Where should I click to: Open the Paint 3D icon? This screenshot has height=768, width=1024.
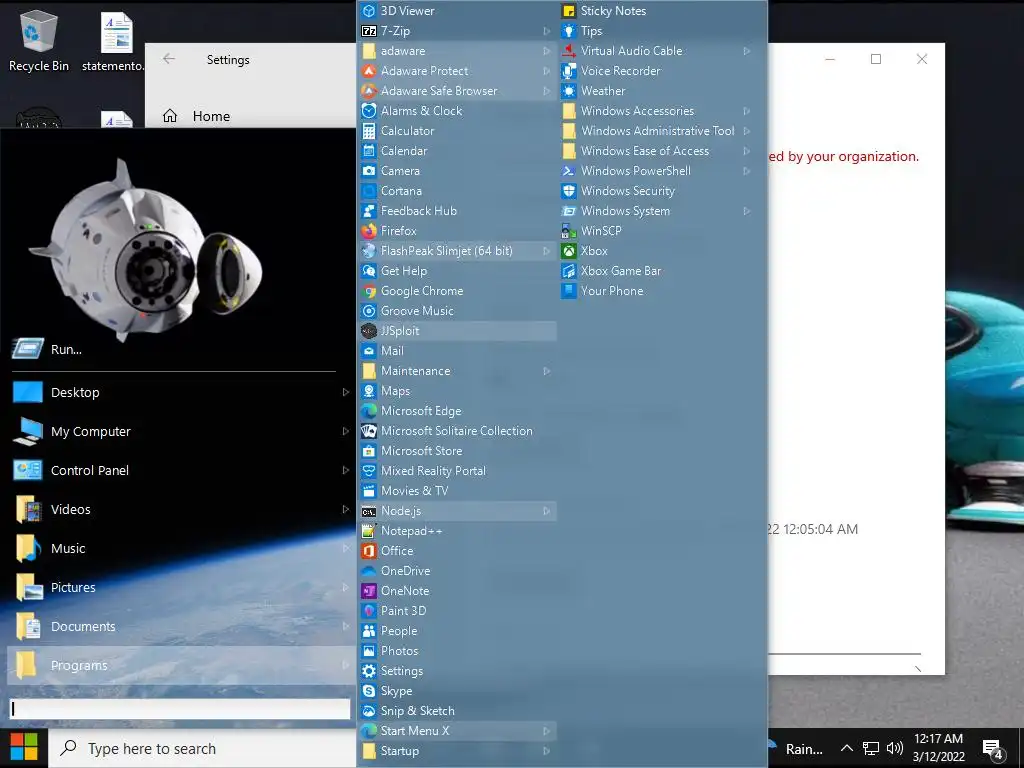(x=369, y=611)
